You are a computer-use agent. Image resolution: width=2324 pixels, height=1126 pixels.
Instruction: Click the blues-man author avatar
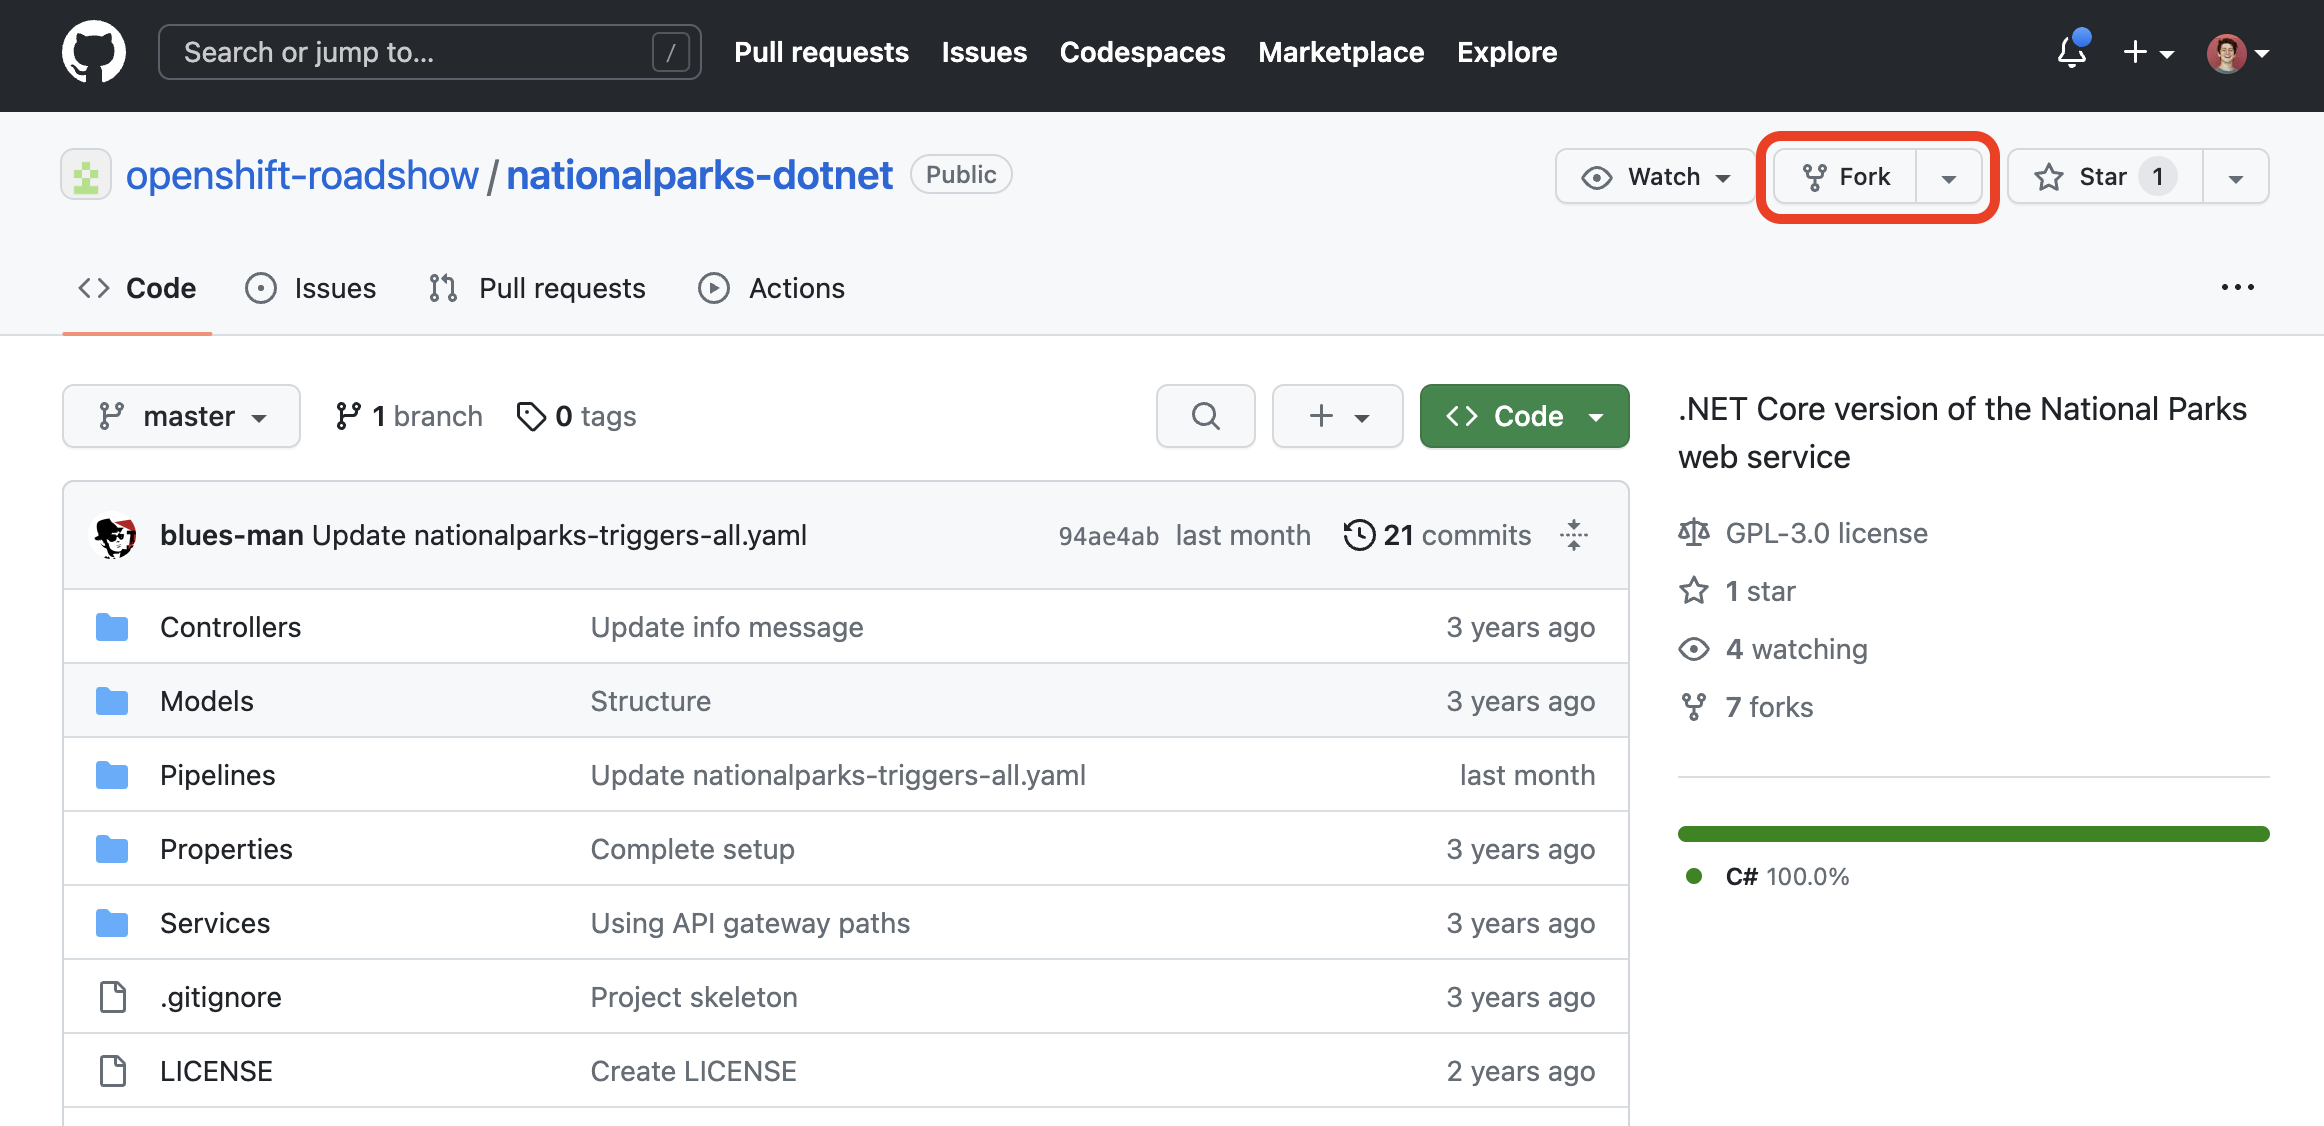tap(114, 535)
